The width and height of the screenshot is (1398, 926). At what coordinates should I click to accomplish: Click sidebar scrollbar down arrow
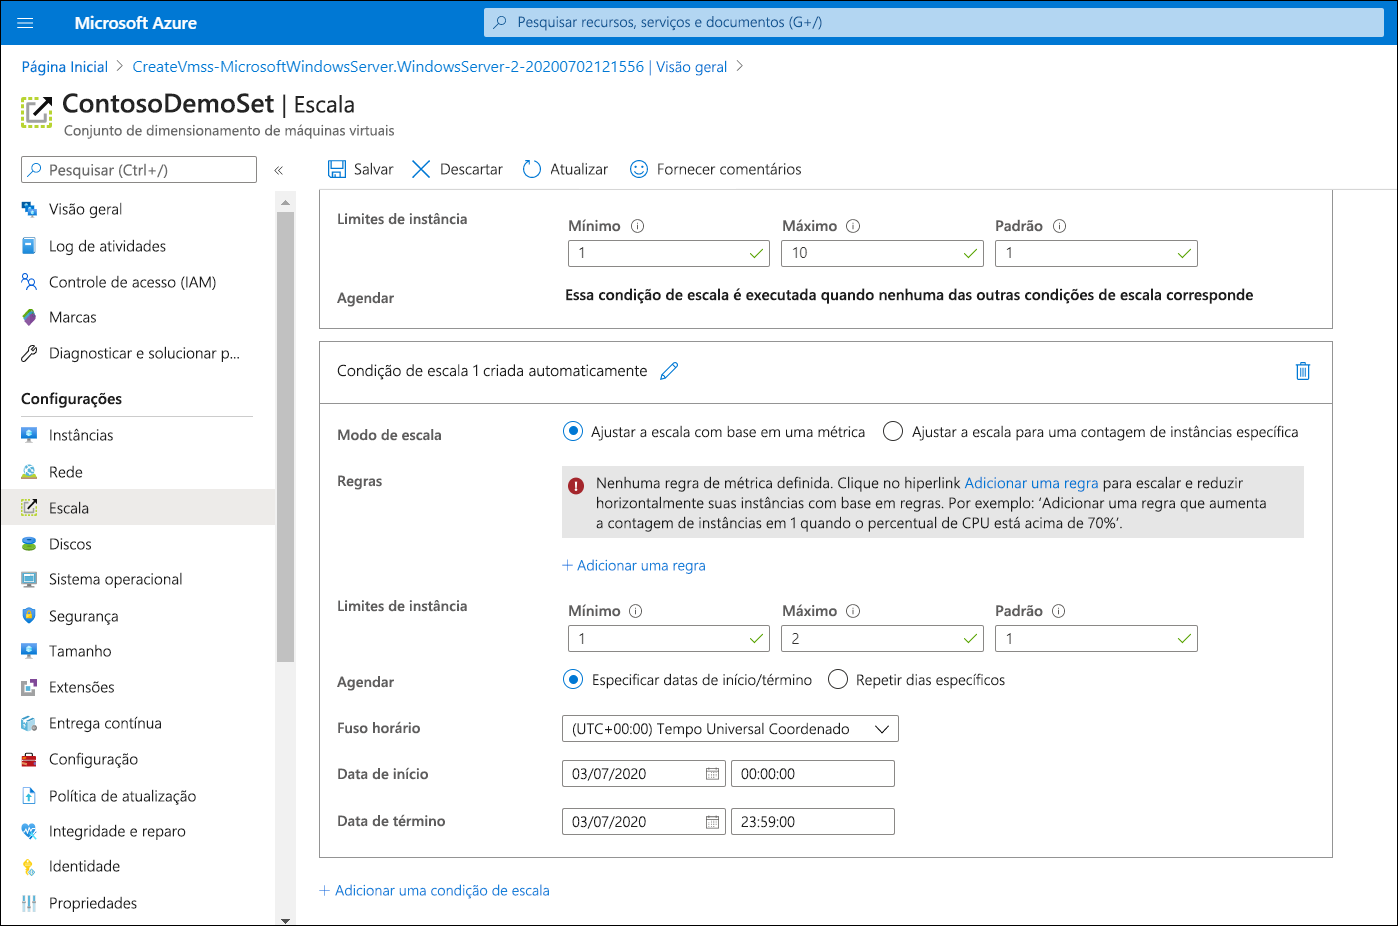pos(285,919)
